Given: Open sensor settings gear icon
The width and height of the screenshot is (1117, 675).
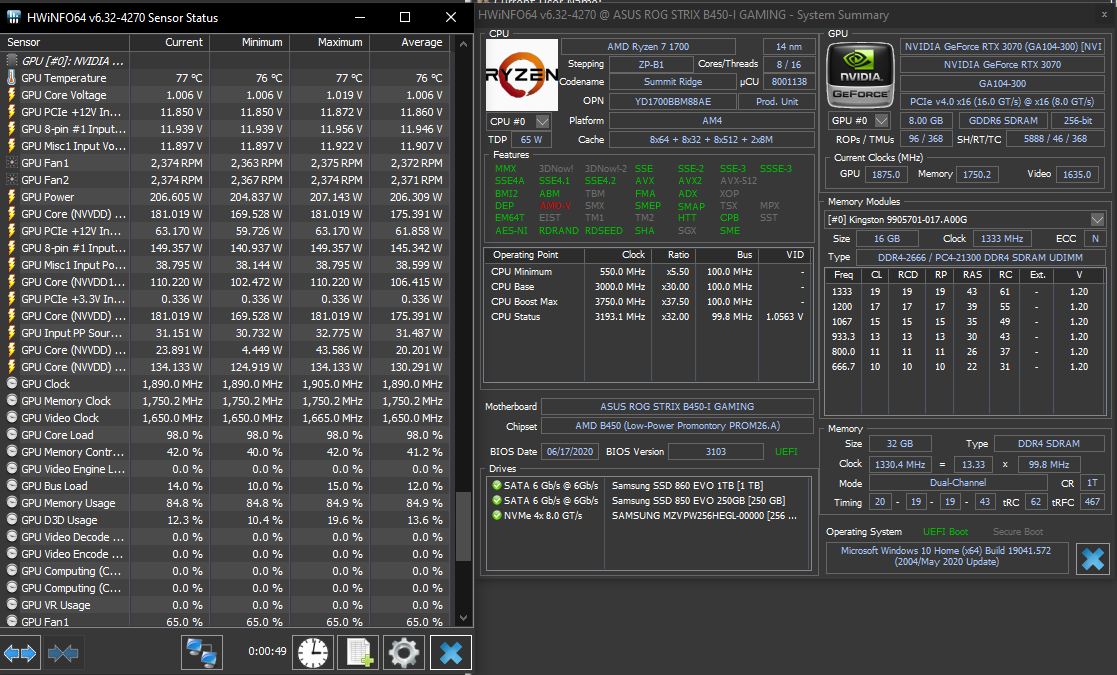Looking at the screenshot, I should pos(404,653).
